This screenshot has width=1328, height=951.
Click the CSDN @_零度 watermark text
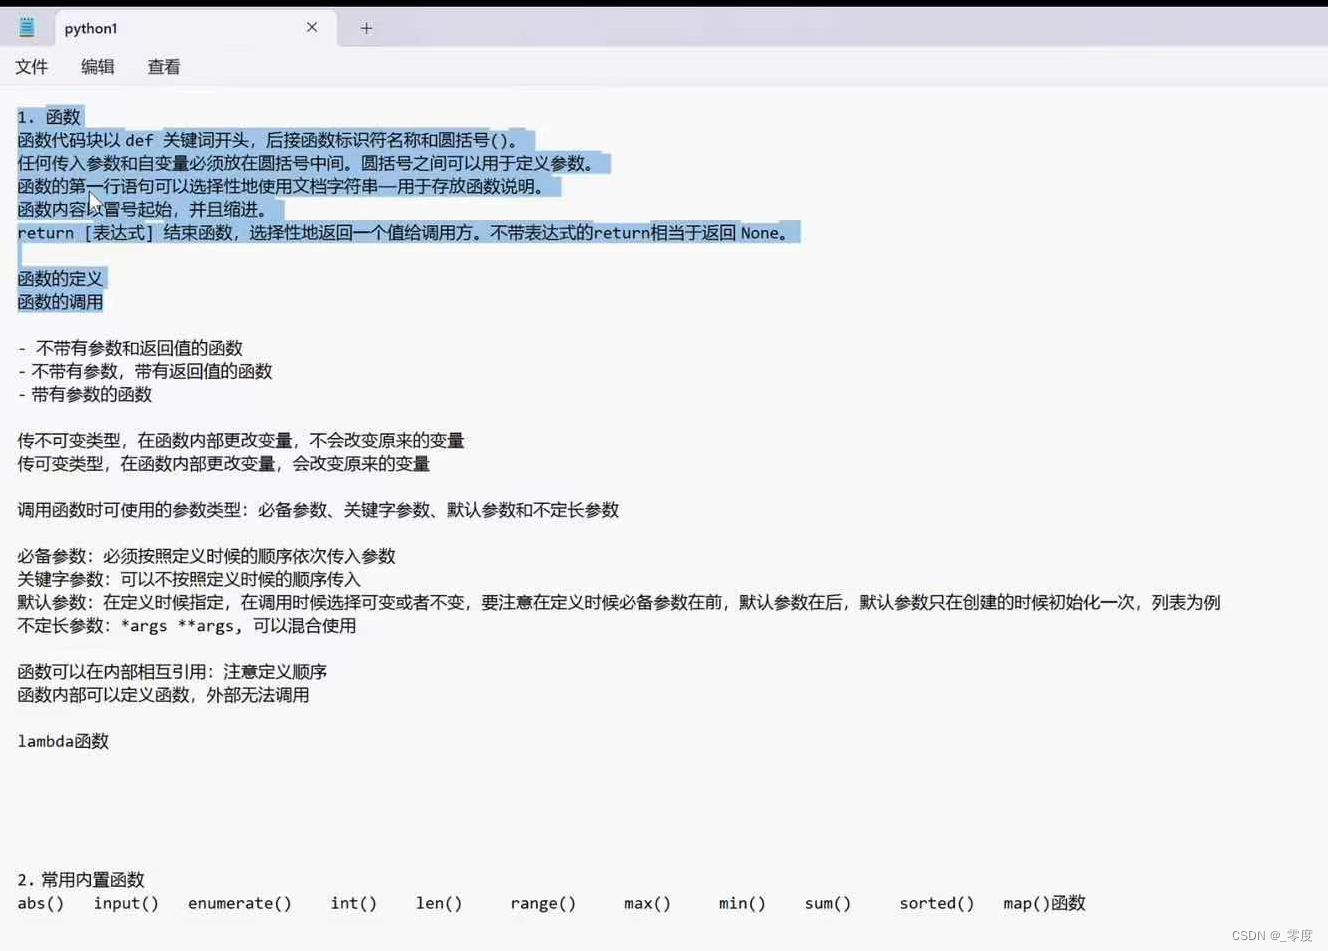point(1272,935)
